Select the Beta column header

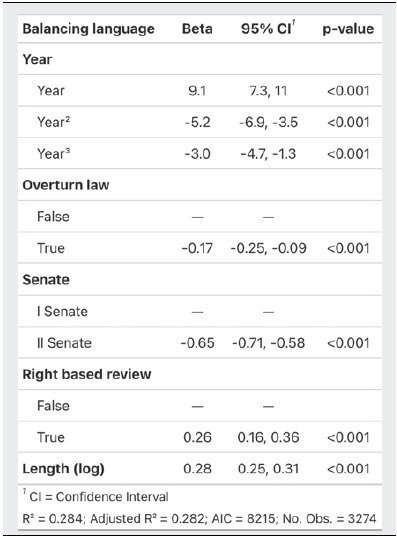point(197,29)
